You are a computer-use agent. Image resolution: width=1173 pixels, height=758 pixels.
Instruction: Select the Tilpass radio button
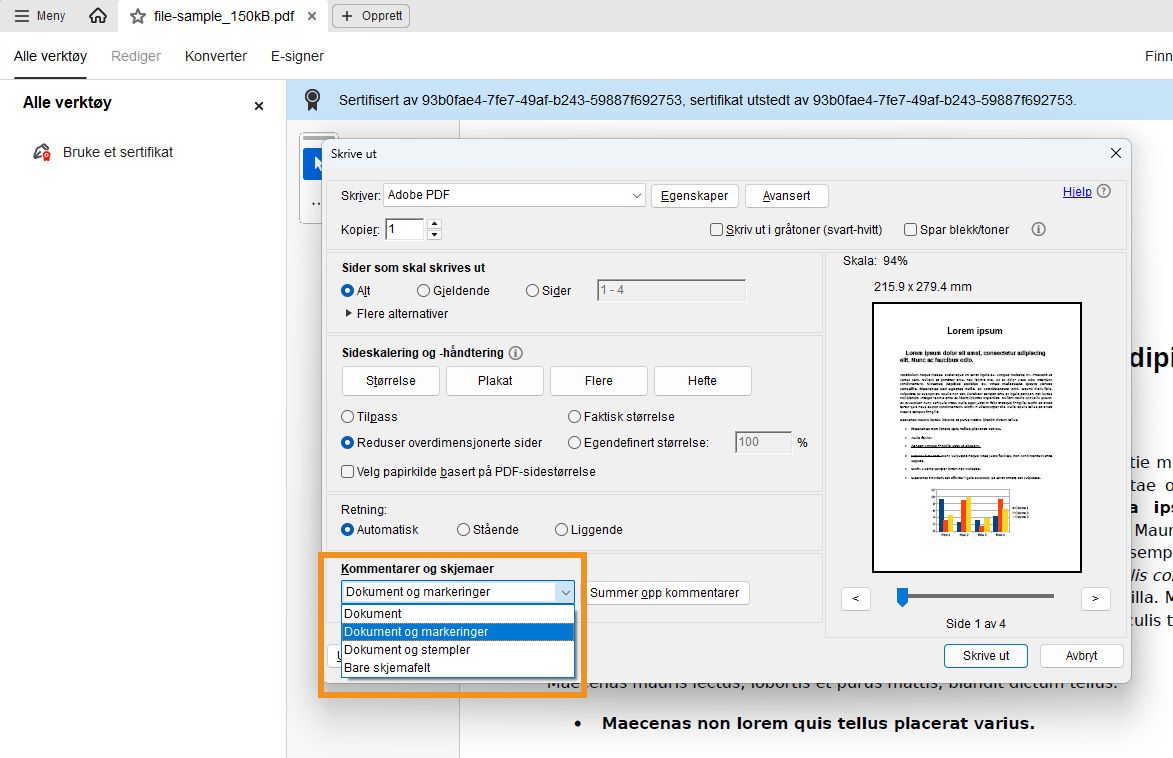click(347, 417)
